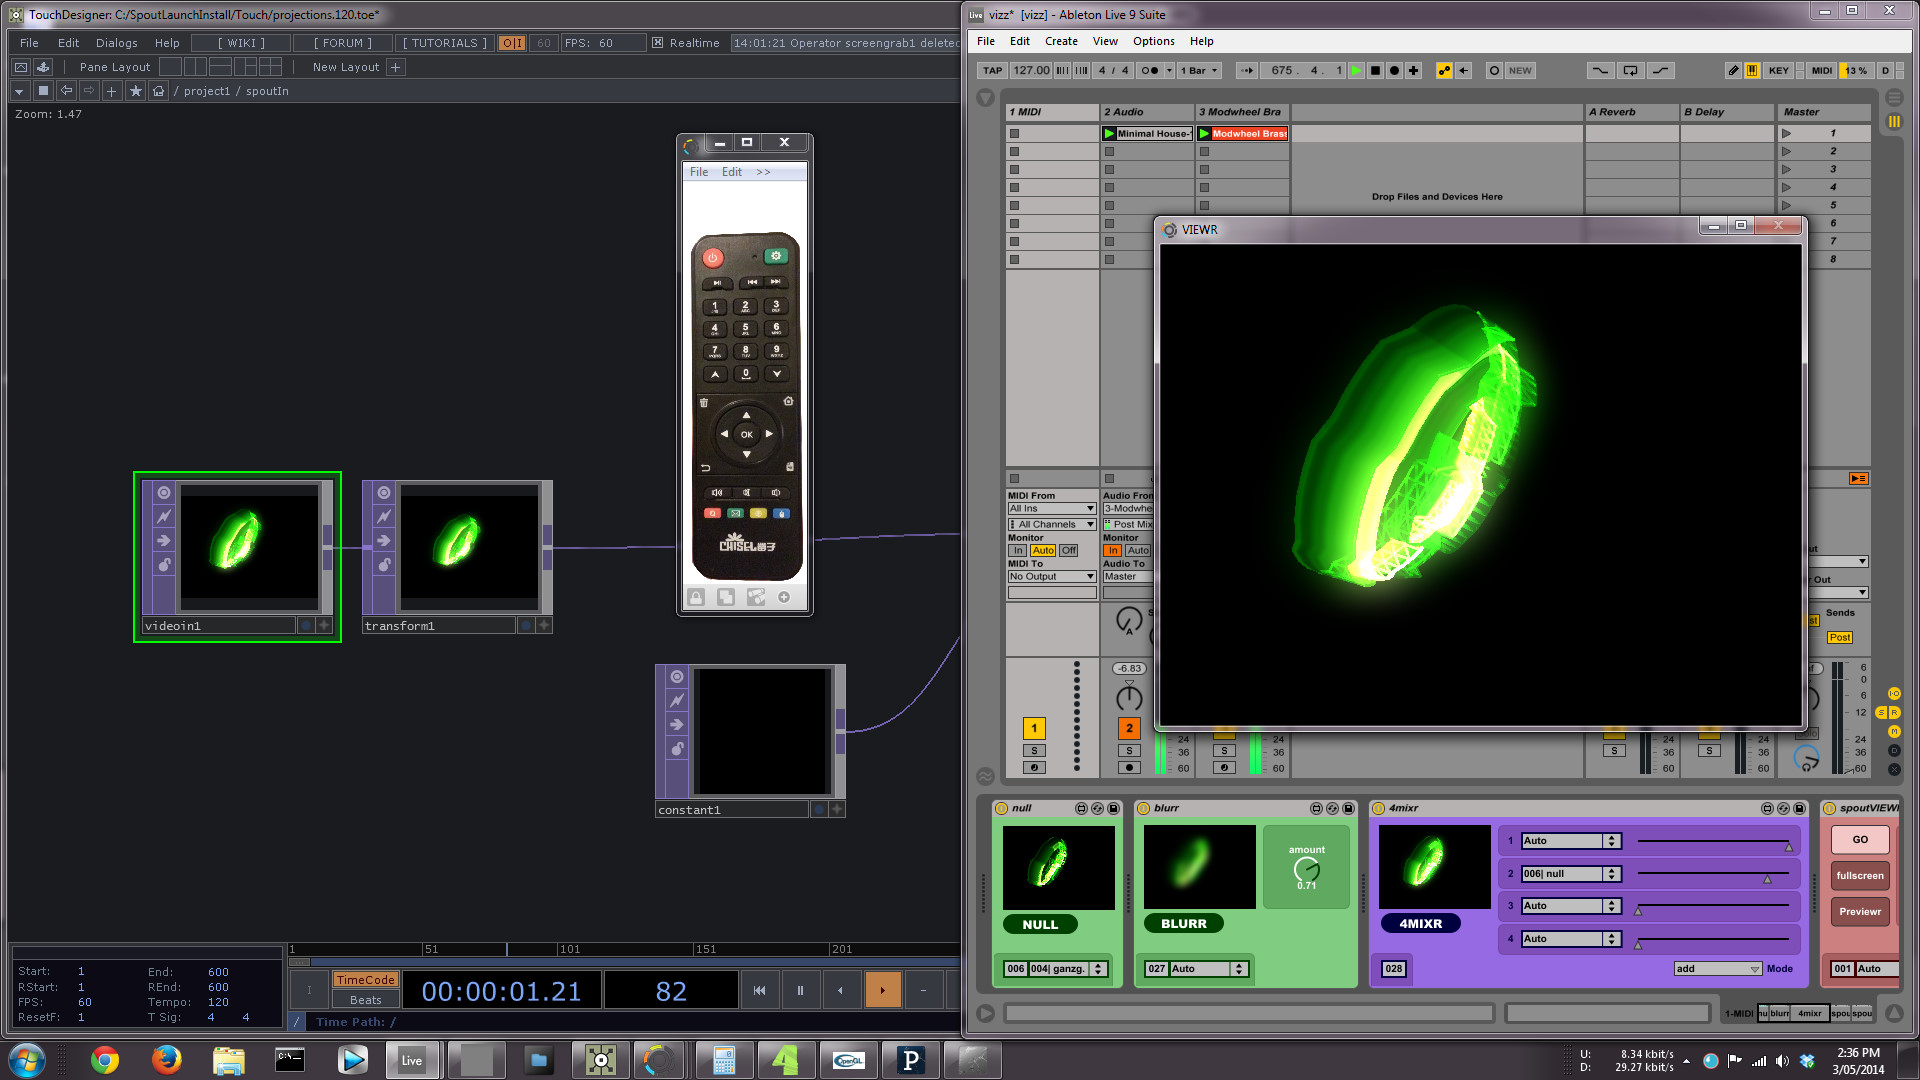Toggle Realtime checkbox in TouchDesigner

[658, 43]
